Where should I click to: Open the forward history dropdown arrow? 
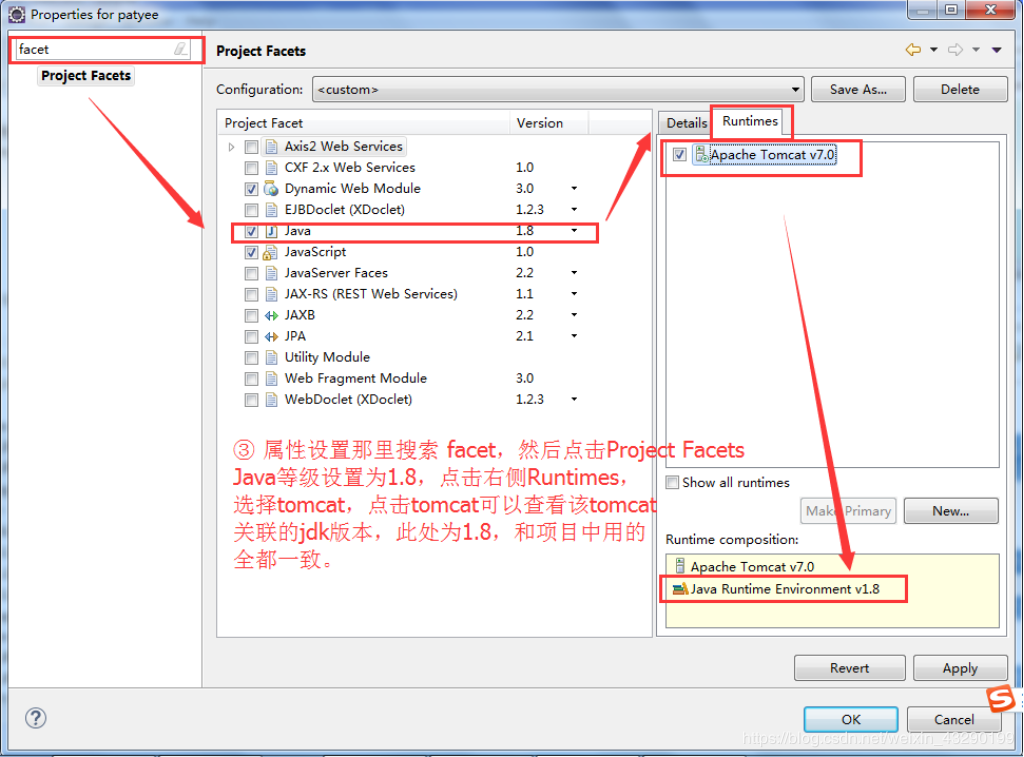(x=976, y=50)
